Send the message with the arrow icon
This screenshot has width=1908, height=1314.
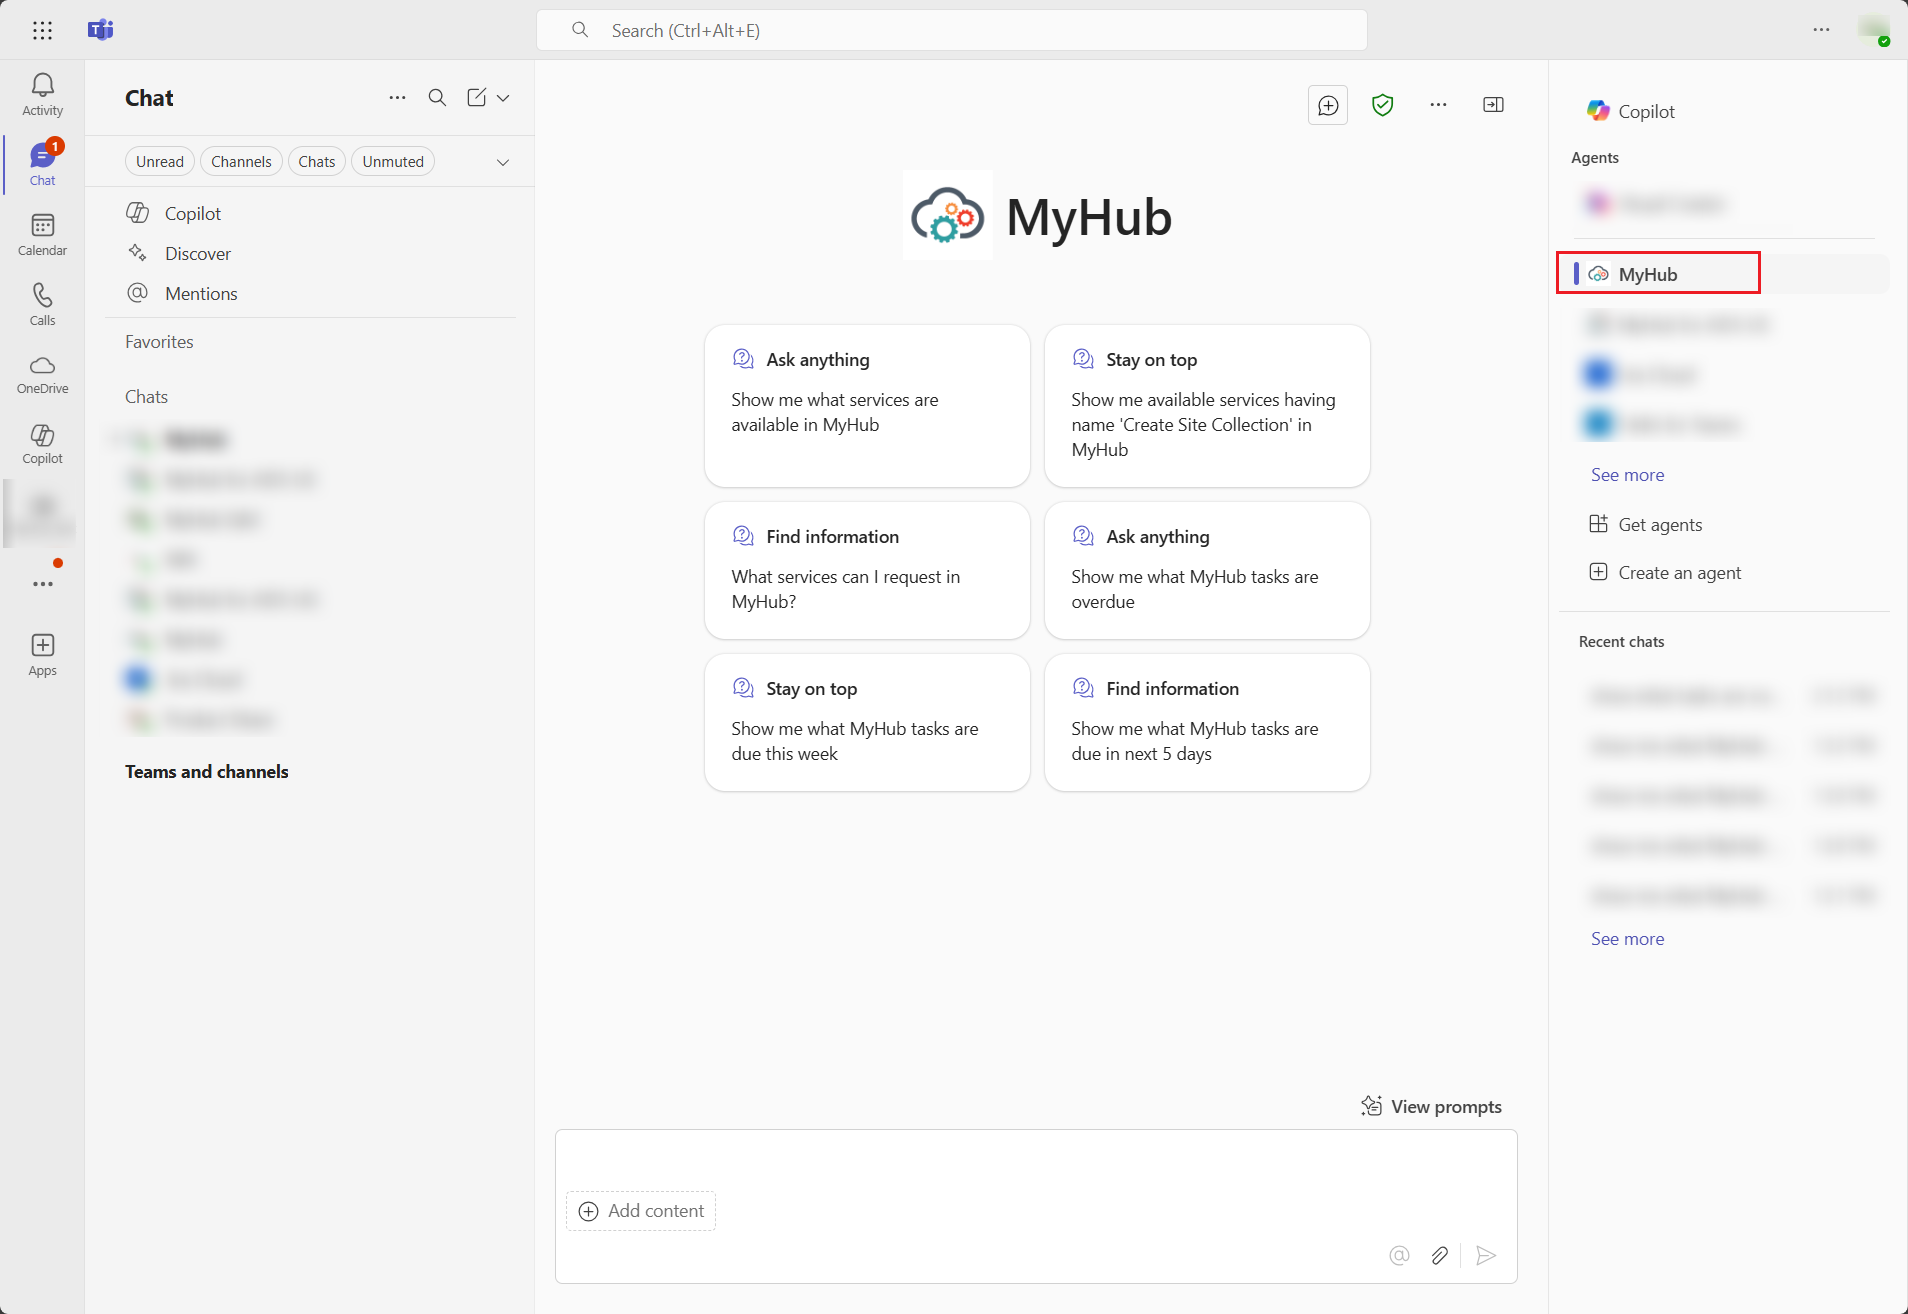point(1486,1256)
